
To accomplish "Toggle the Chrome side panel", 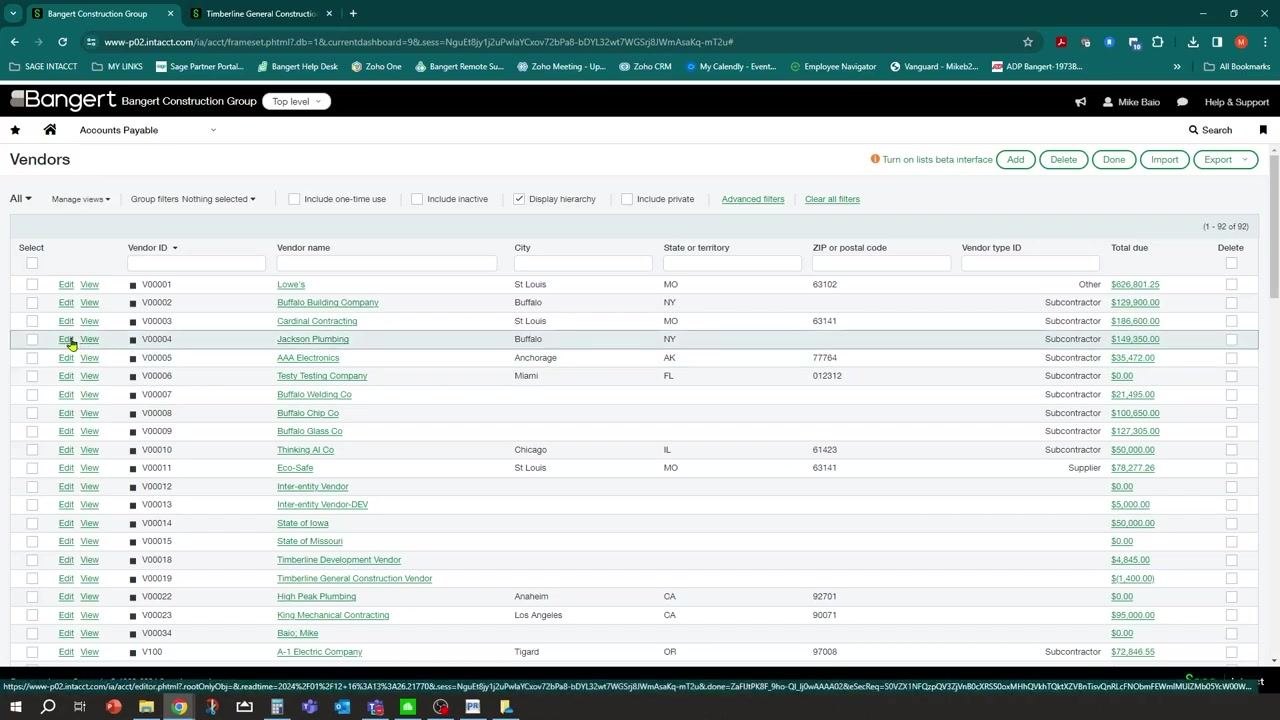I will pyautogui.click(x=1217, y=42).
